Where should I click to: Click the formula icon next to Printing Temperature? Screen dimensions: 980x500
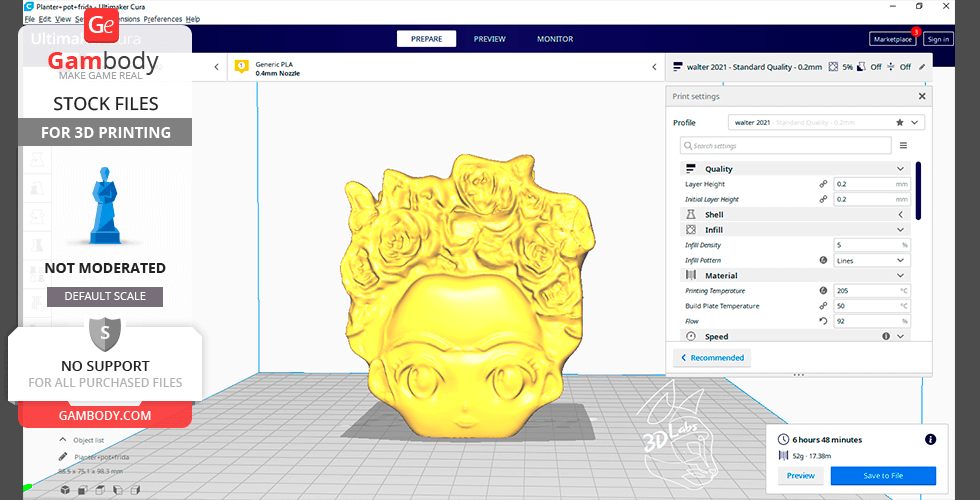click(823, 291)
